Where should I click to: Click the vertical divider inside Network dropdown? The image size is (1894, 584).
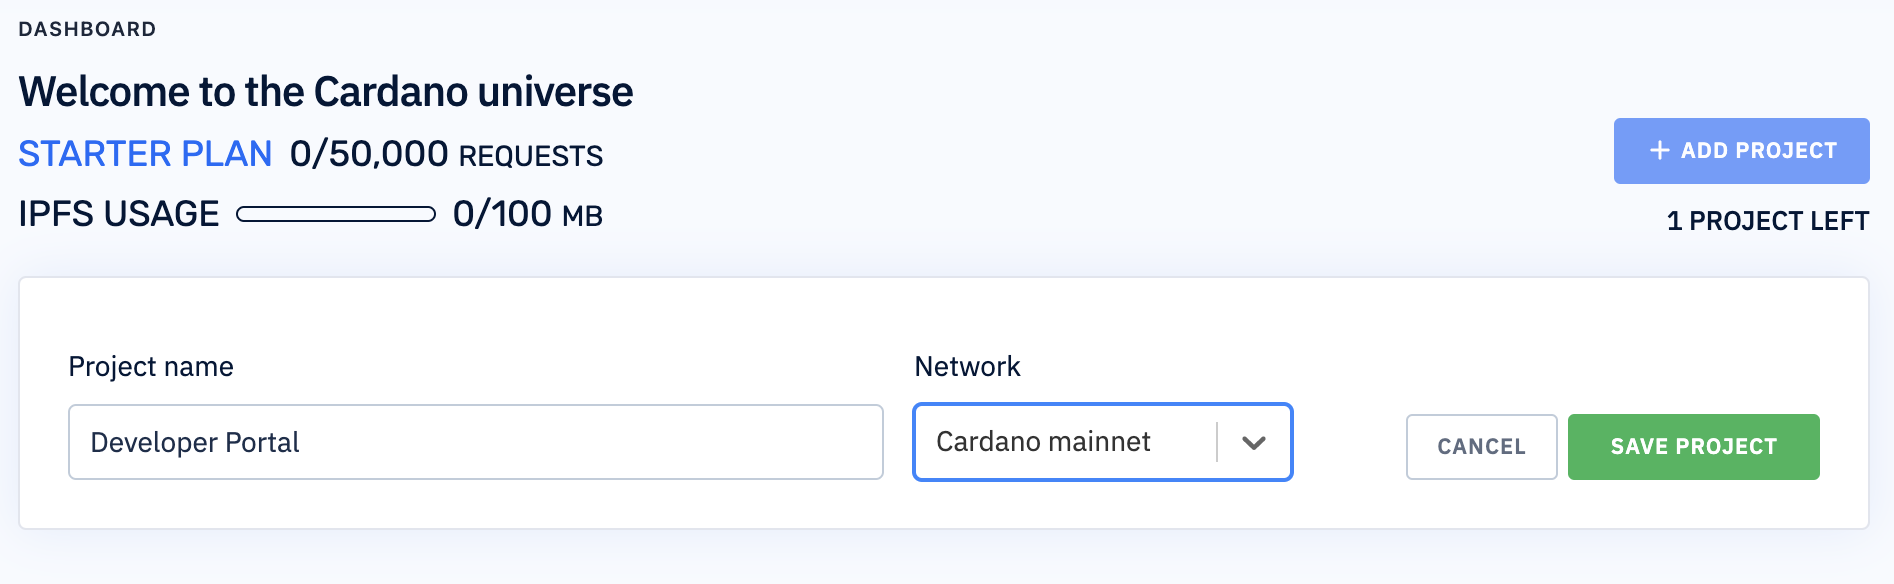[1217, 442]
